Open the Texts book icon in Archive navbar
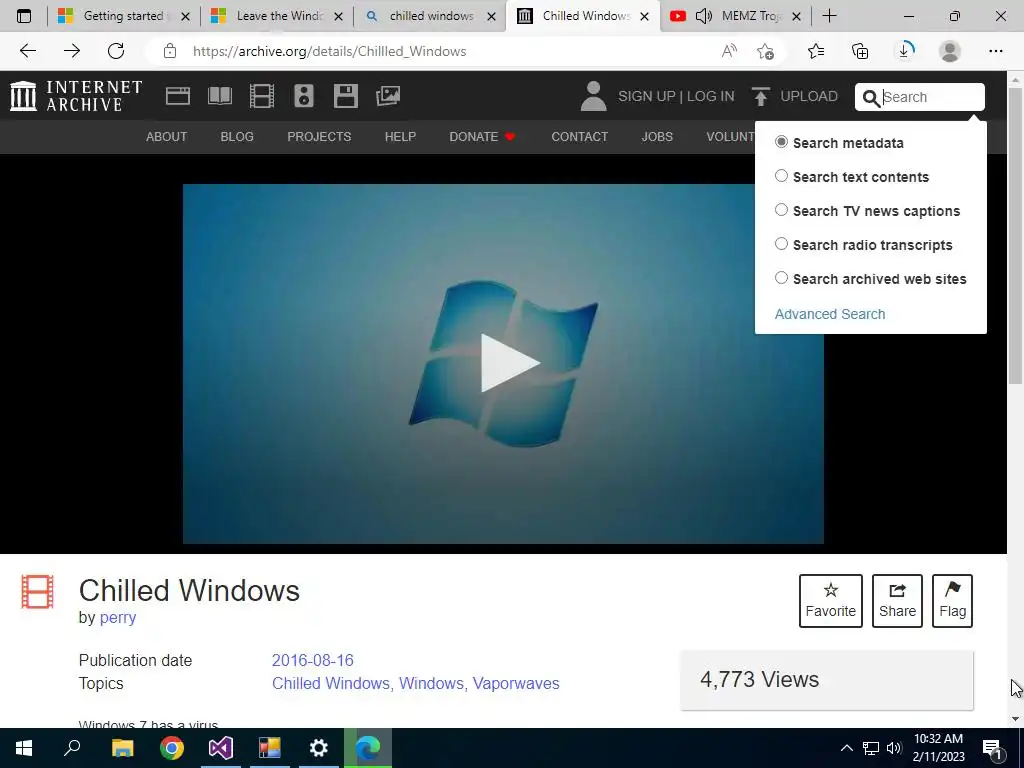1024x768 pixels. (x=219, y=96)
